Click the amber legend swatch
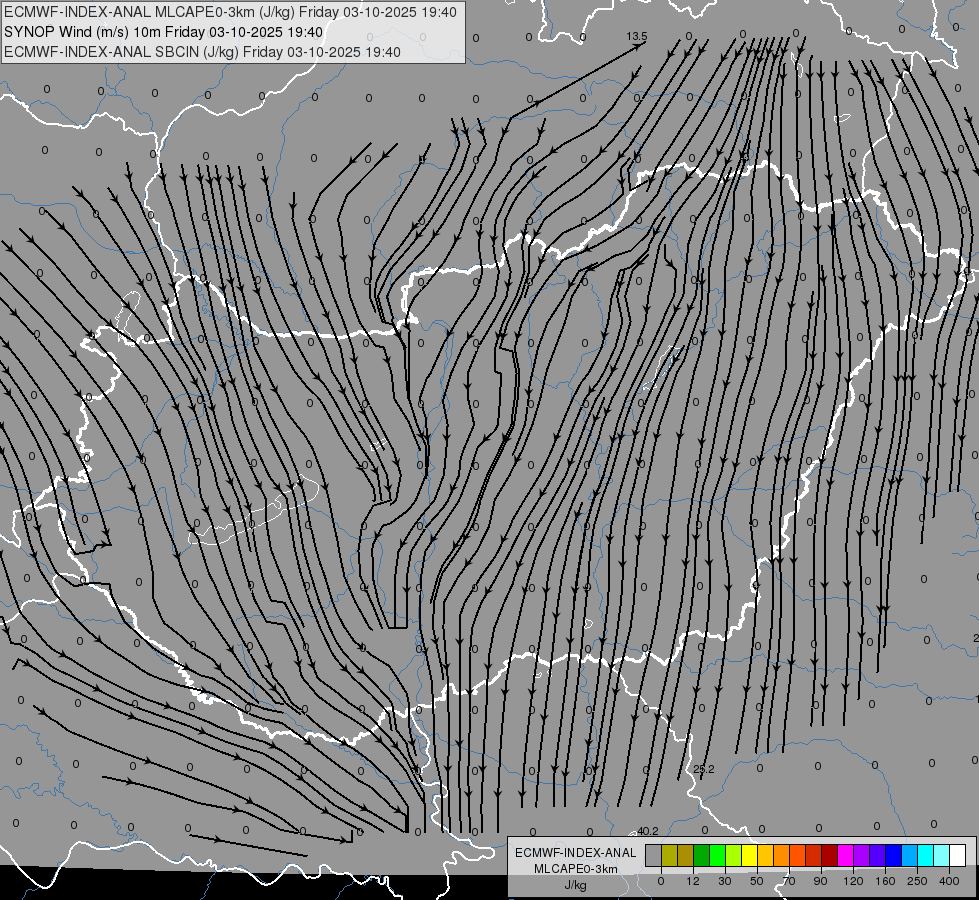 tap(765, 855)
